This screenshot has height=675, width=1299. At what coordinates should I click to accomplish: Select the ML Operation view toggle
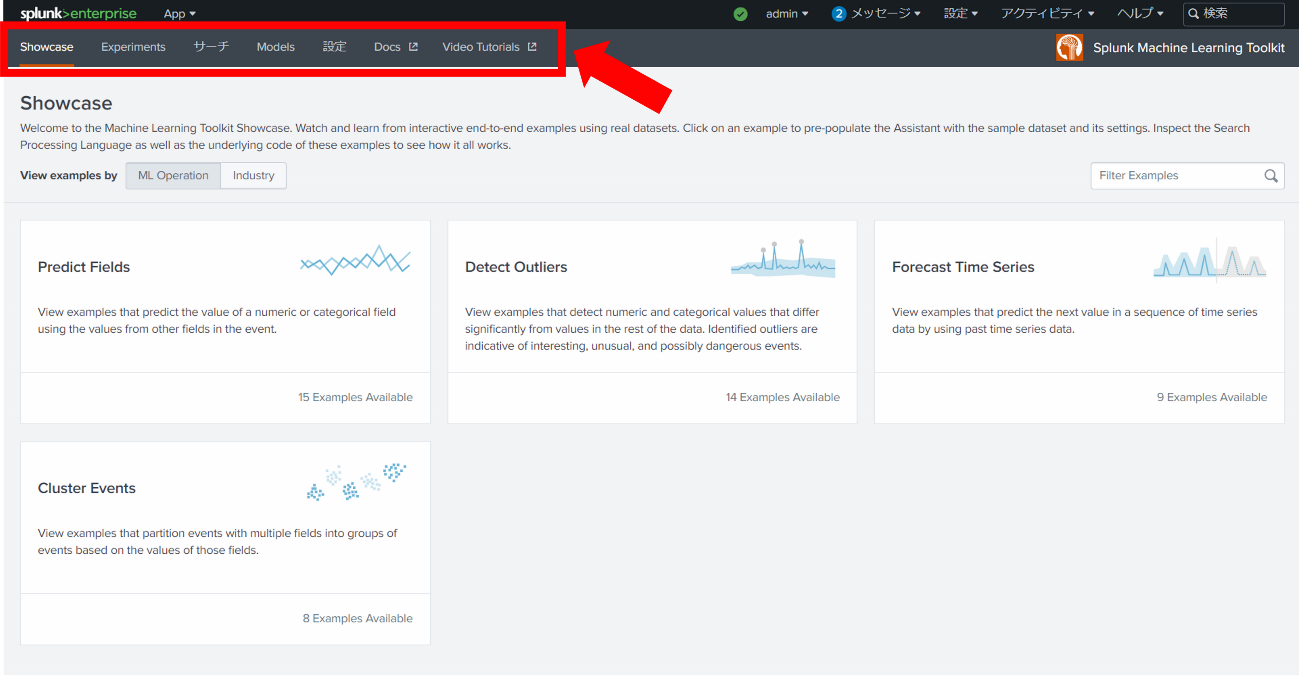[x=173, y=176]
